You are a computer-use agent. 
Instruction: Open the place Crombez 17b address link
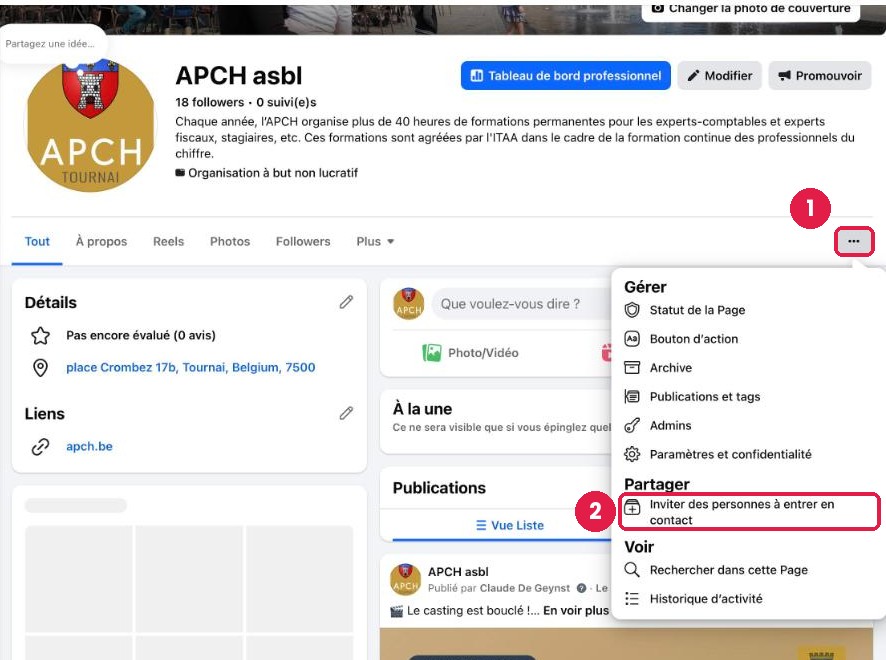(x=190, y=367)
